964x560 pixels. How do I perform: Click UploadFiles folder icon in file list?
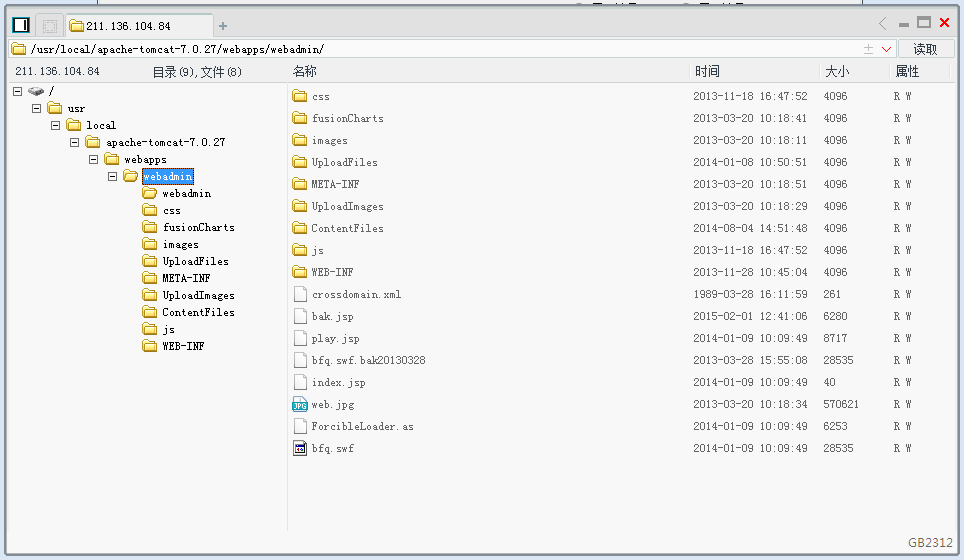click(x=299, y=162)
